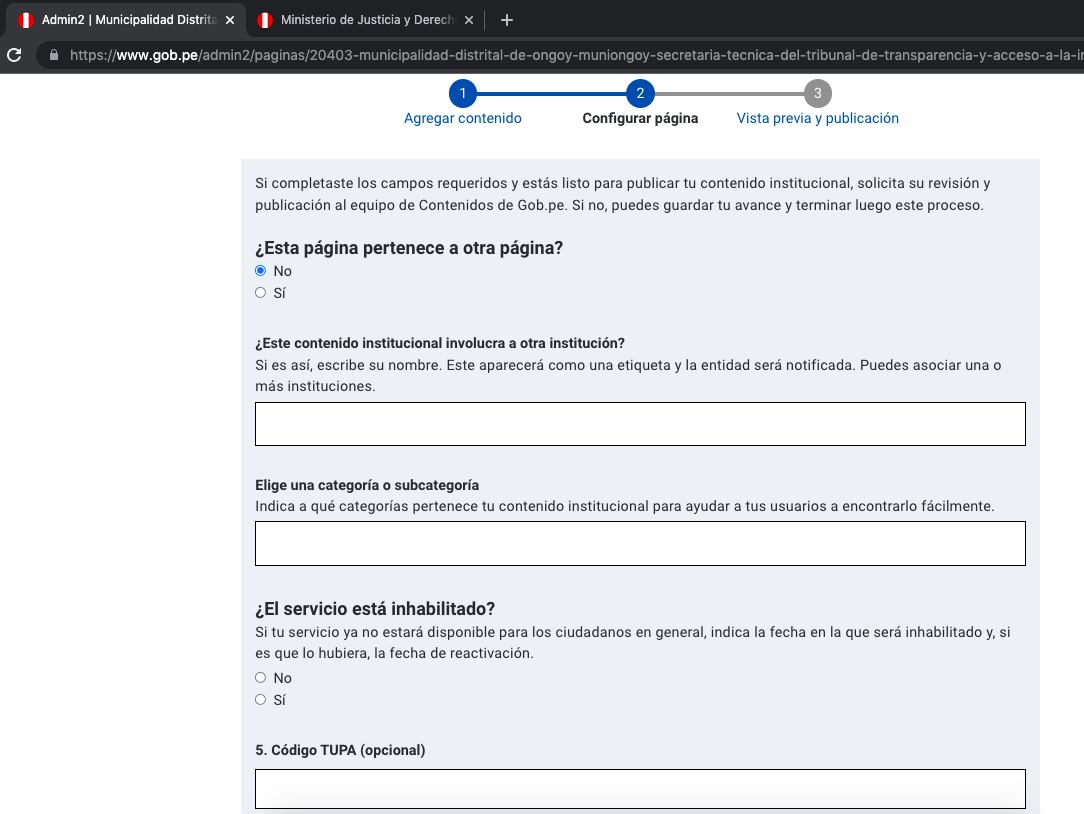The height and width of the screenshot is (814, 1084).
Task: Open Vista previa y publicación link
Action: click(x=818, y=118)
